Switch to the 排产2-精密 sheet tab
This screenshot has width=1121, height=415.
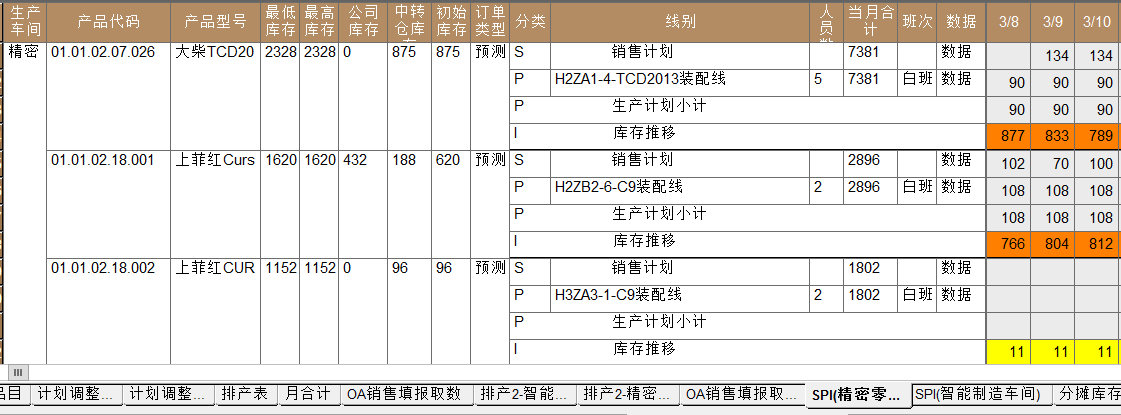(x=627, y=394)
